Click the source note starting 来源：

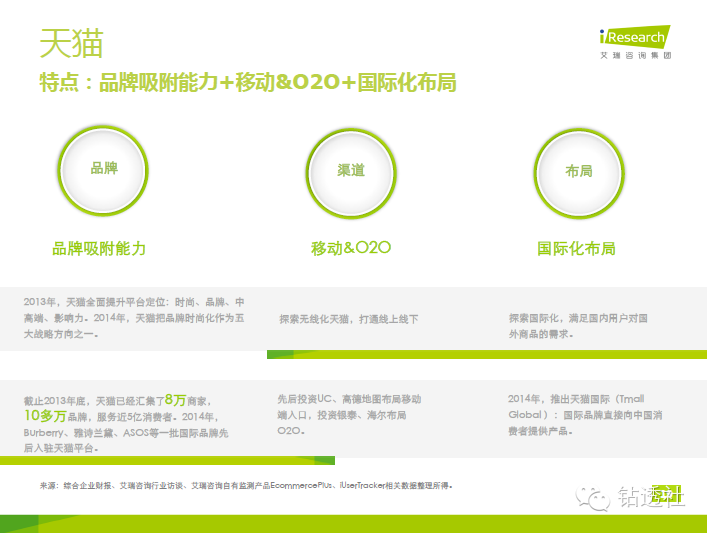pos(246,486)
